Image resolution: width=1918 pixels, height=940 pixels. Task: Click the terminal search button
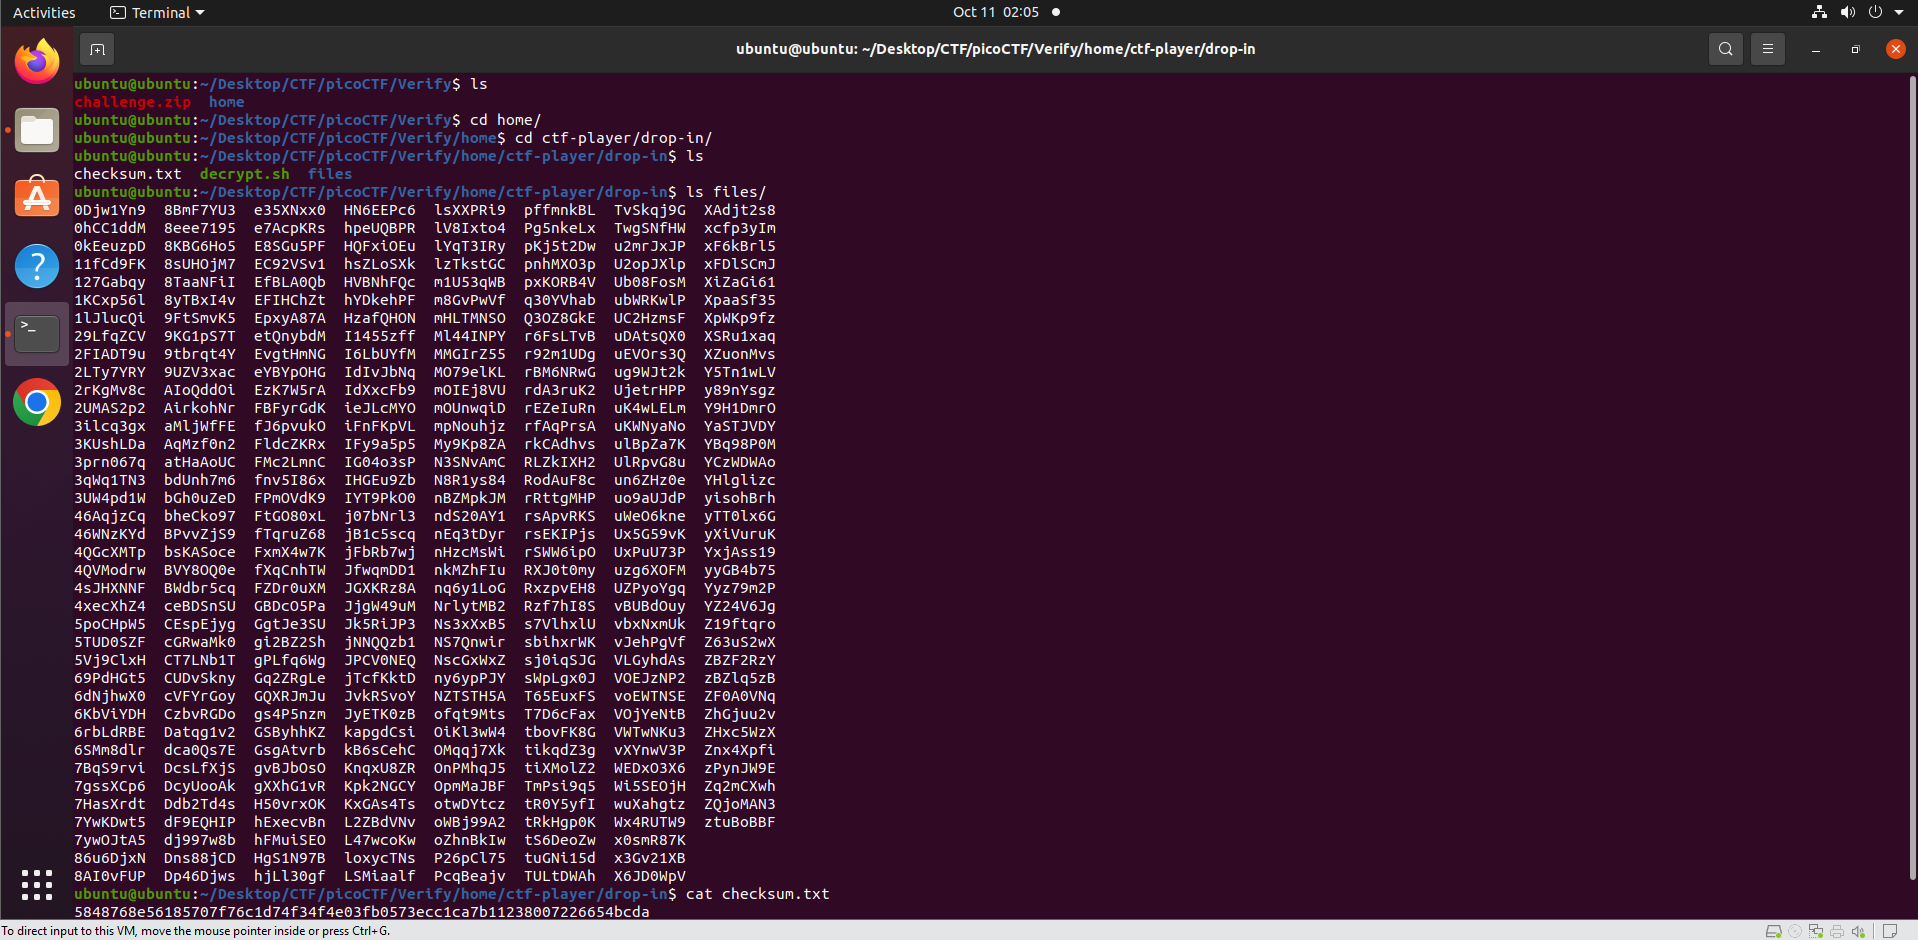coord(1725,49)
